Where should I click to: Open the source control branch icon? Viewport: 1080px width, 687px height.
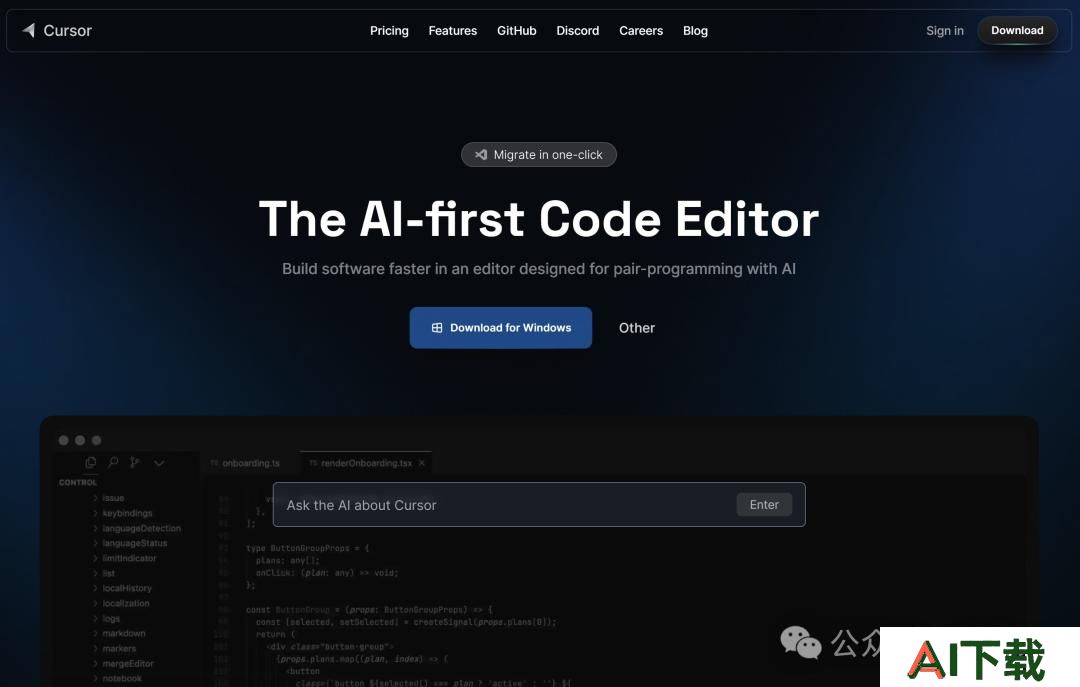135,462
